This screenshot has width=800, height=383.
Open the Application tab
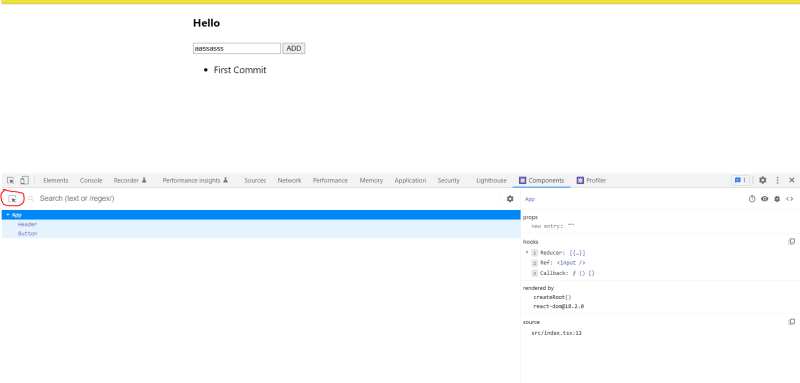coord(410,181)
